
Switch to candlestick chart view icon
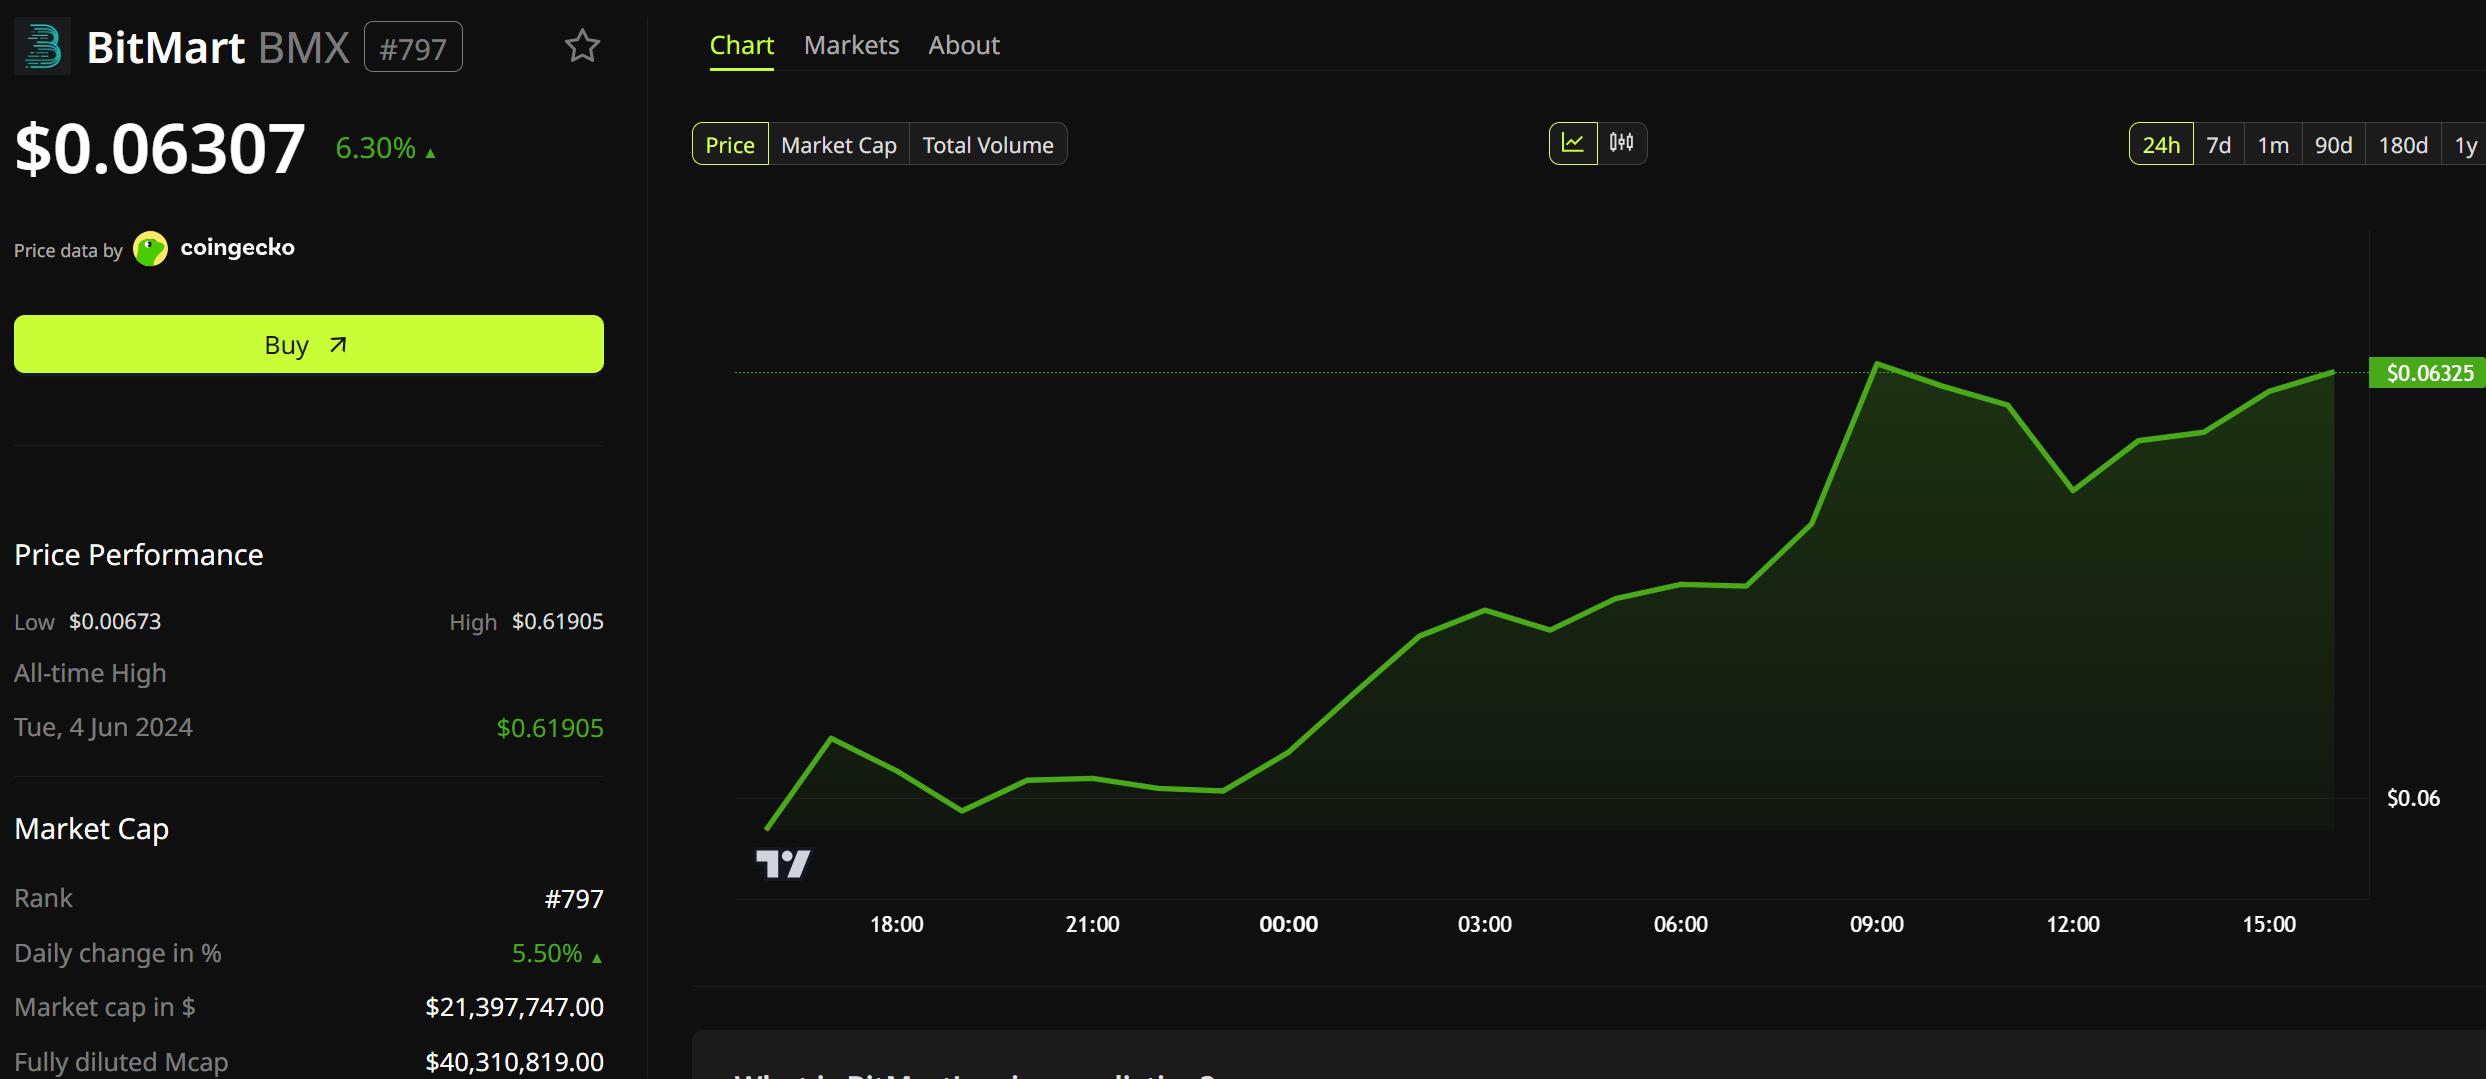click(1622, 143)
